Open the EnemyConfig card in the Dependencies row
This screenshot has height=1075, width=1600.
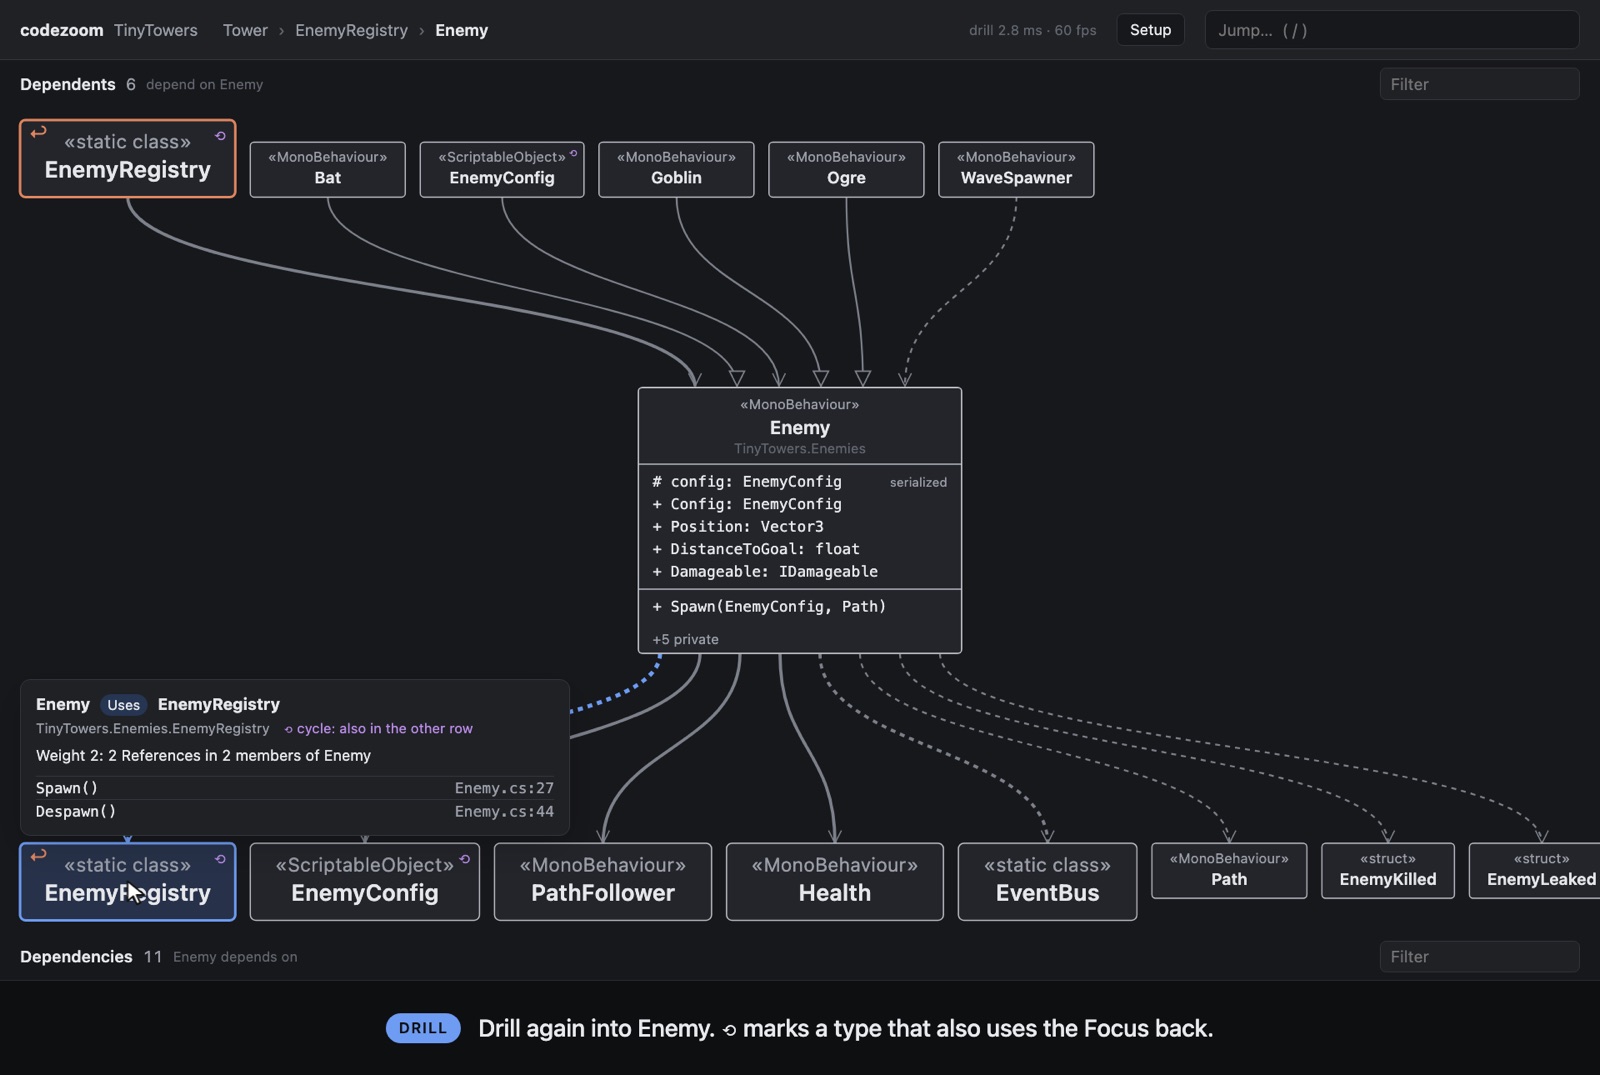365,881
